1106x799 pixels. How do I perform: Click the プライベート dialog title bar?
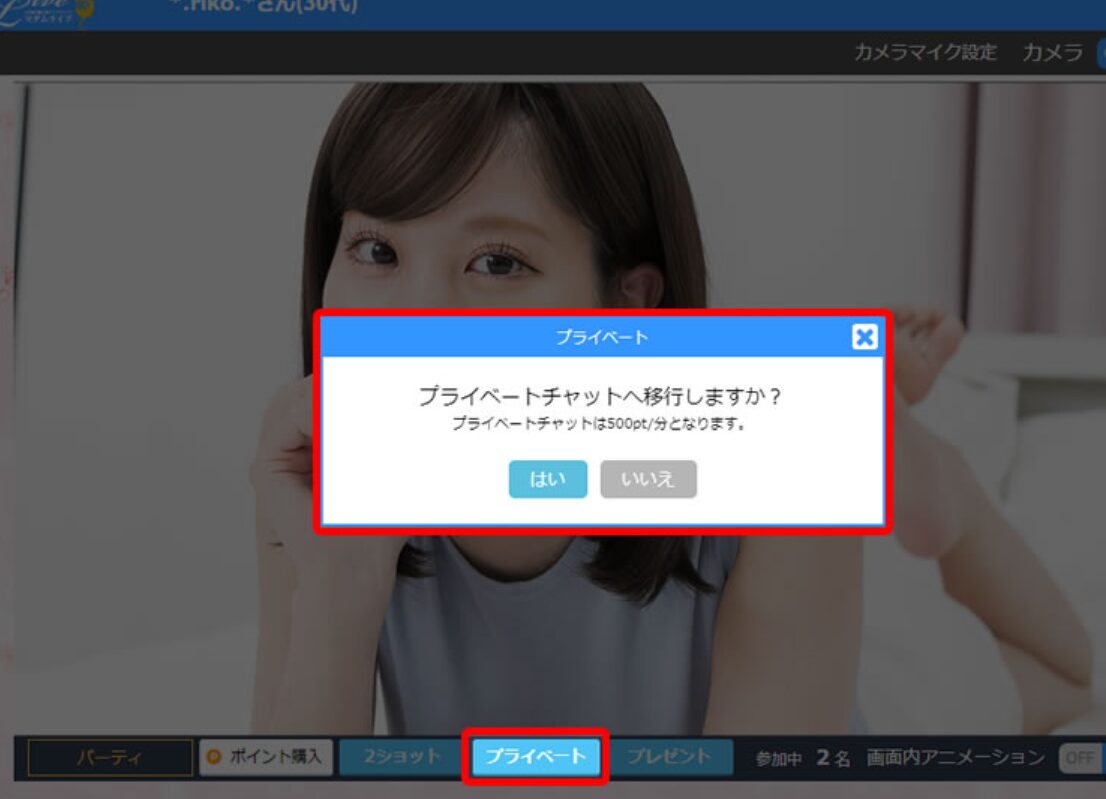[x=600, y=337]
